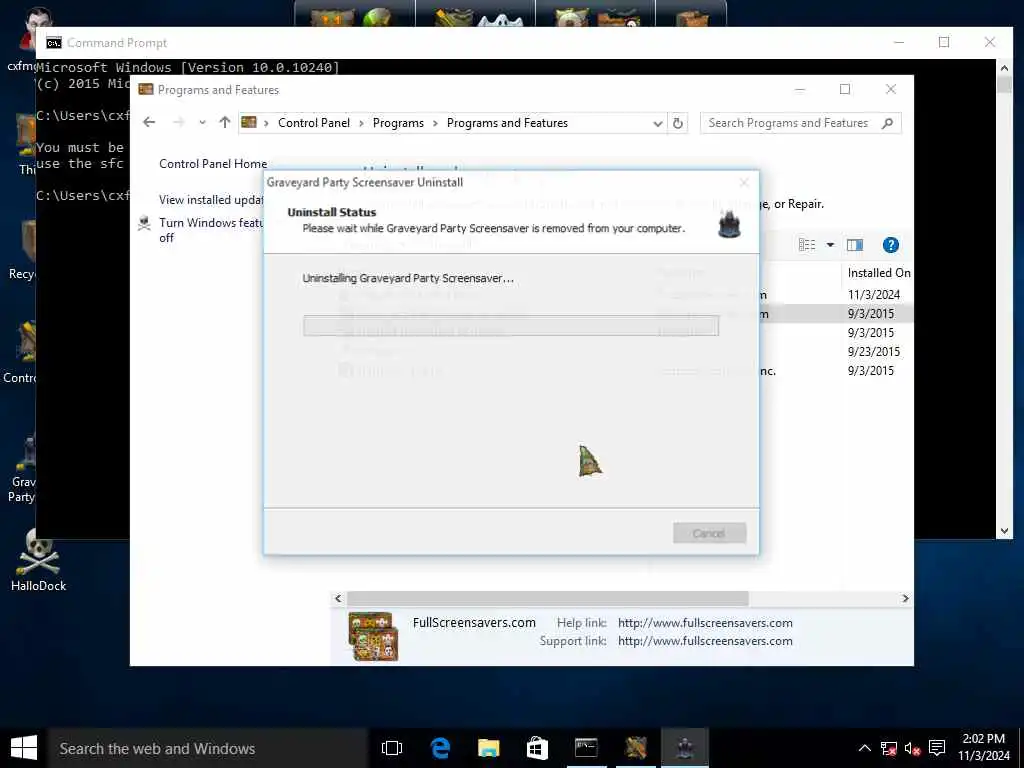This screenshot has width=1024, height=768.
Task: Open Action Center notifications icon
Action: coord(937,748)
